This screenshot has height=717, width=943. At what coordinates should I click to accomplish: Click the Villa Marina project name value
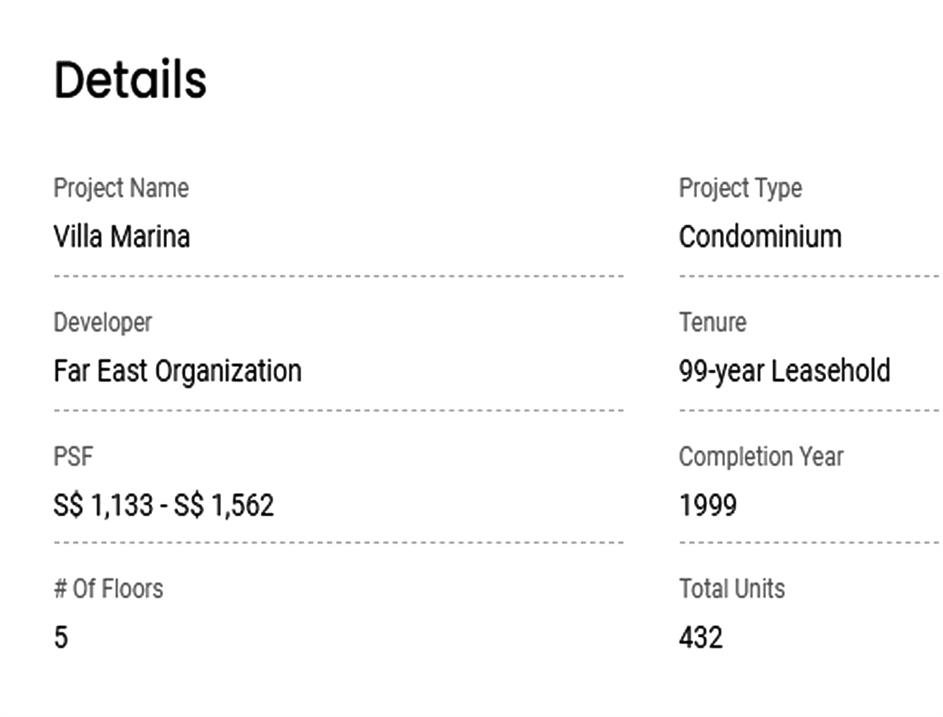(x=122, y=237)
